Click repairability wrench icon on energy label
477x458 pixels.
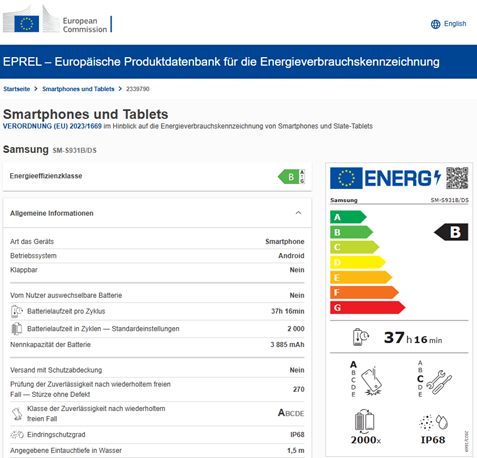[x=439, y=382]
